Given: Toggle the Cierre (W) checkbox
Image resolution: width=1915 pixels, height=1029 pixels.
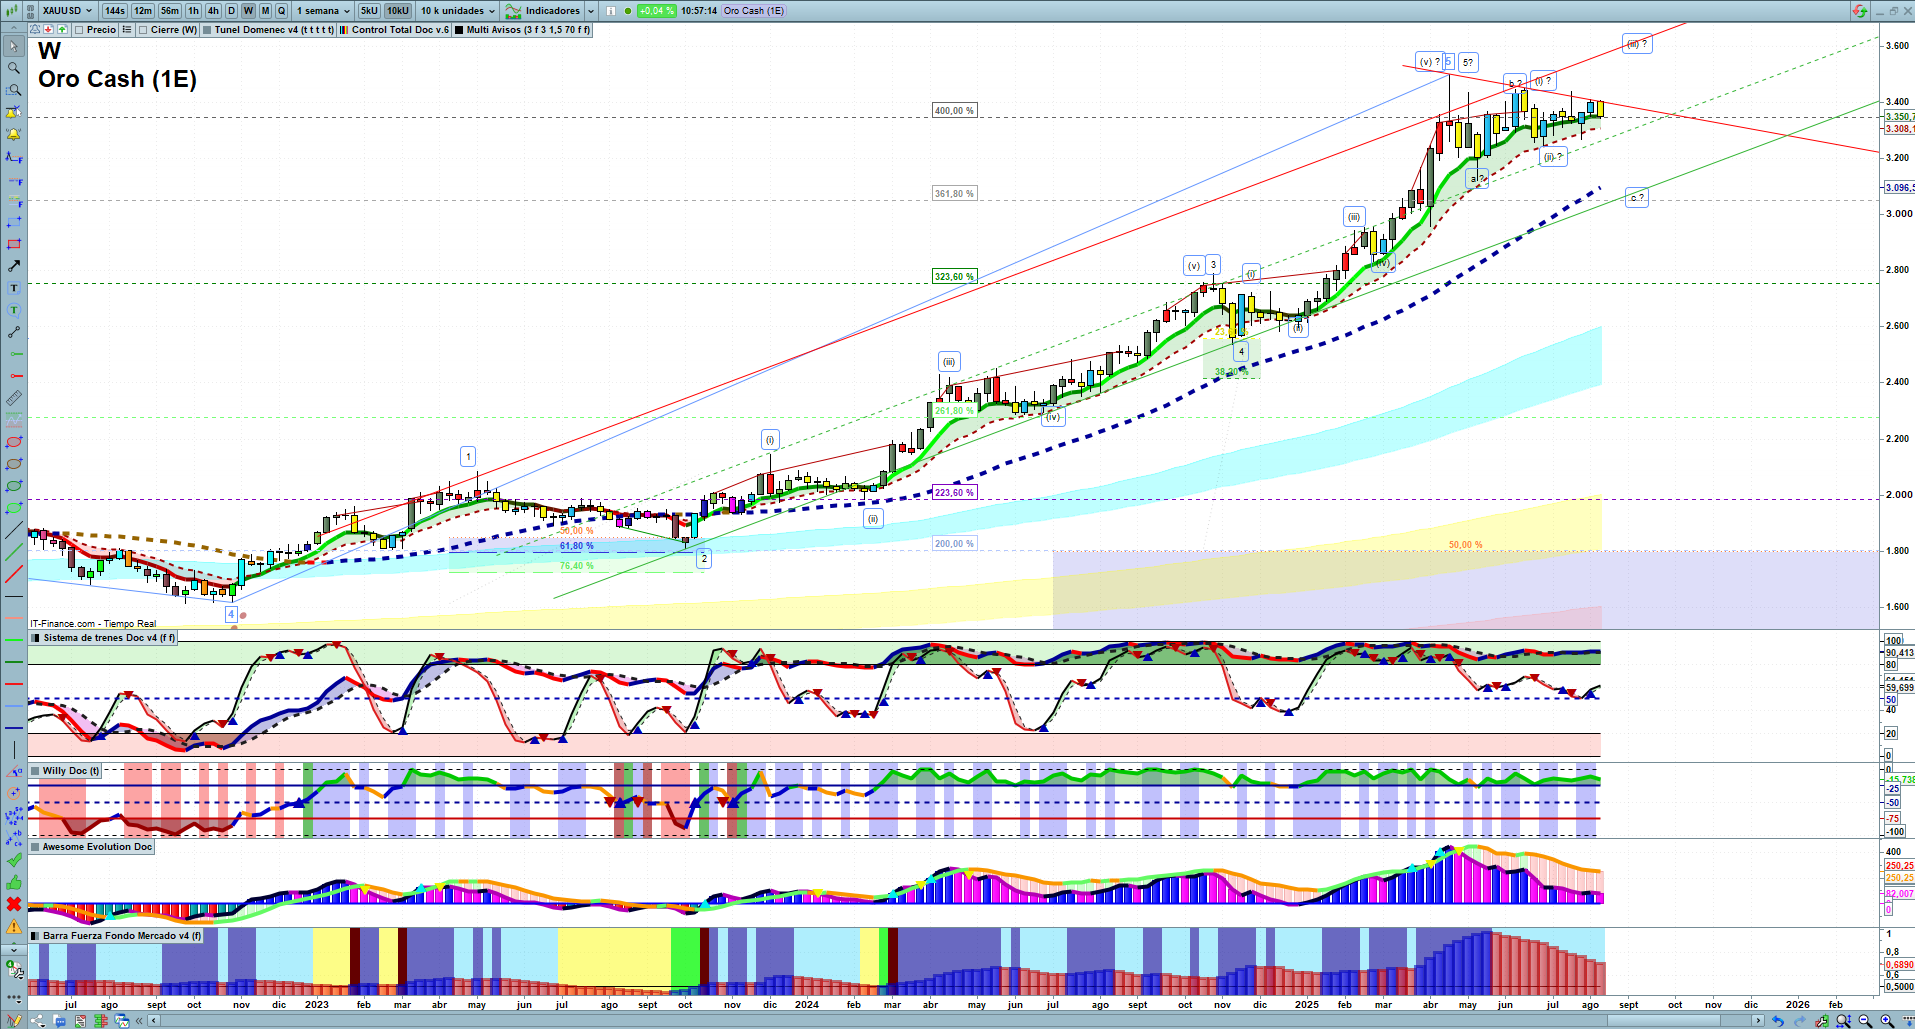Looking at the screenshot, I should coord(144,30).
